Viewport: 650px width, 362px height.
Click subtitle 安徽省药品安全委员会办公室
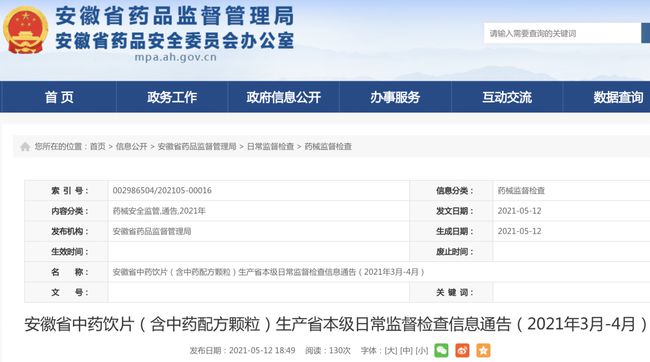coord(175,41)
